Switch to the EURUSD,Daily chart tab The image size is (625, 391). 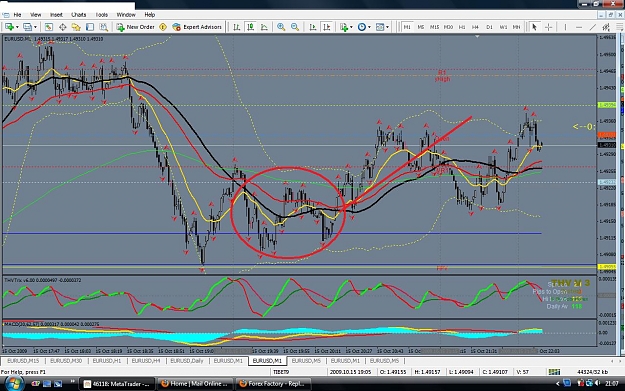click(187, 361)
